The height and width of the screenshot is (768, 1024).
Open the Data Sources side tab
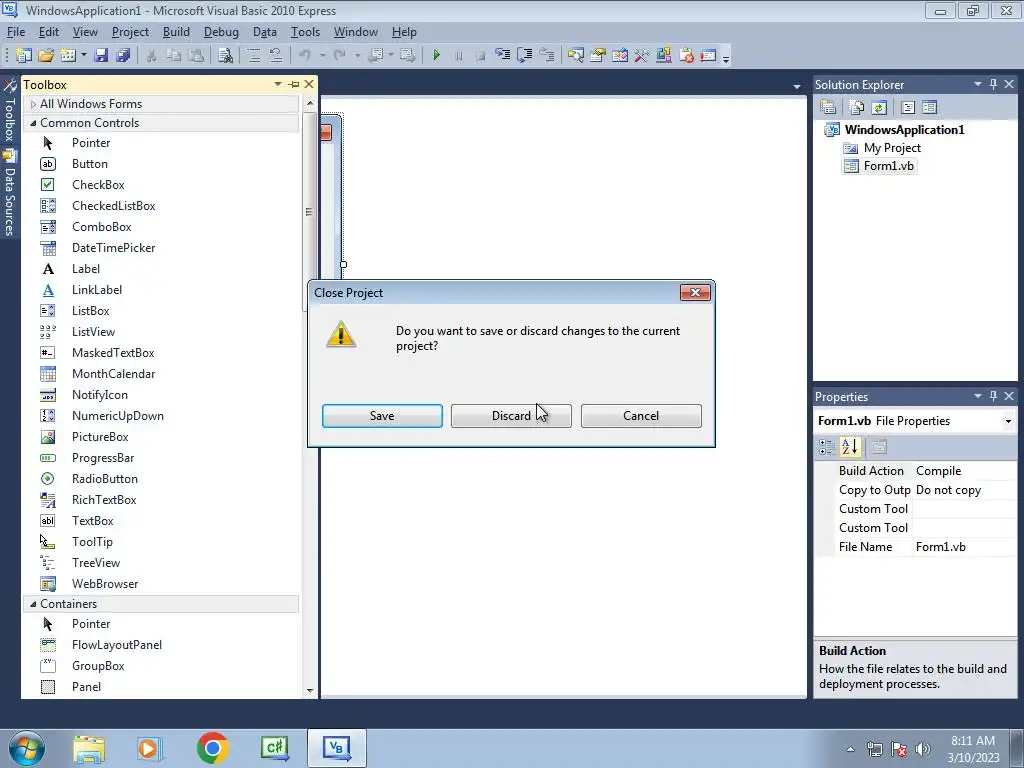tap(9, 194)
